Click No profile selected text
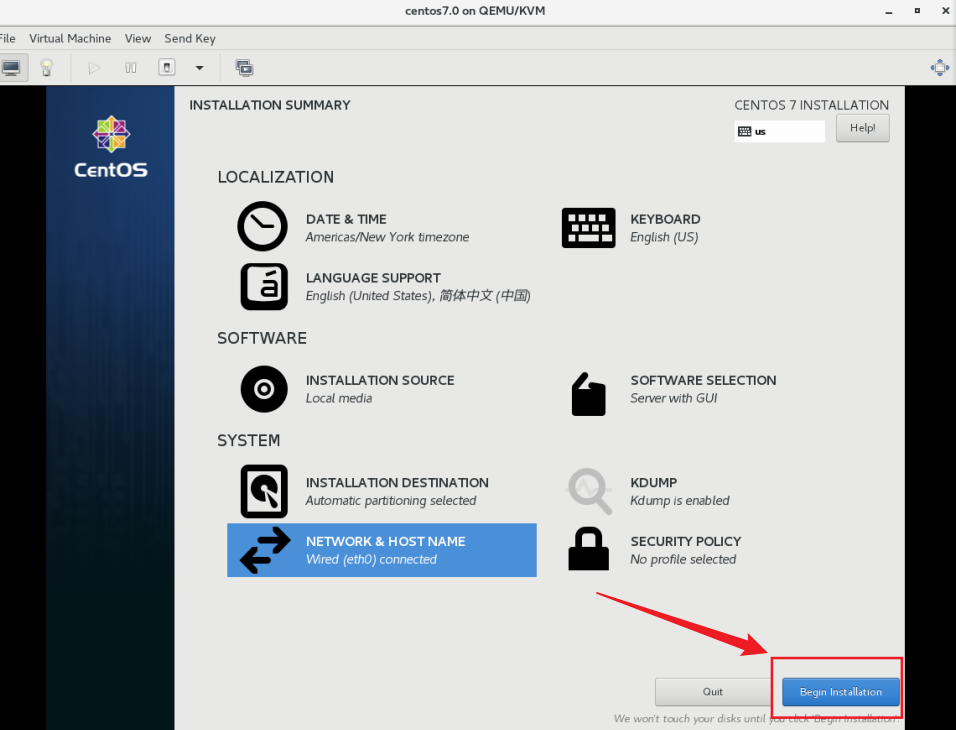The width and height of the screenshot is (956, 730). (x=683, y=559)
